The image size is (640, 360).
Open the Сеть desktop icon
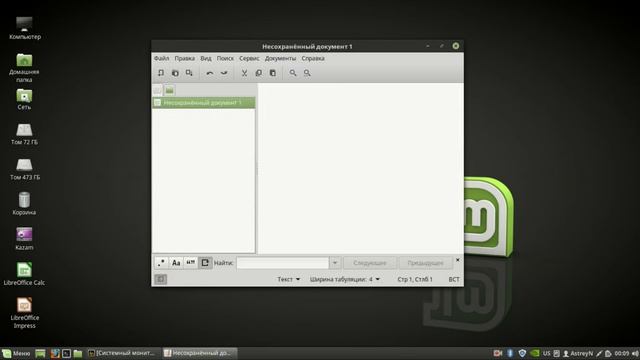pyautogui.click(x=24, y=99)
